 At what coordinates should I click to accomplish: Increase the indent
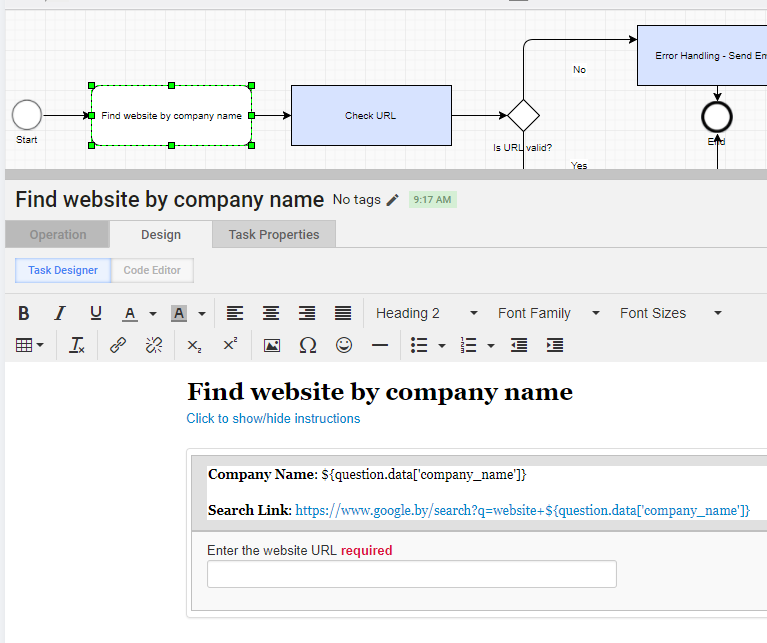555,345
